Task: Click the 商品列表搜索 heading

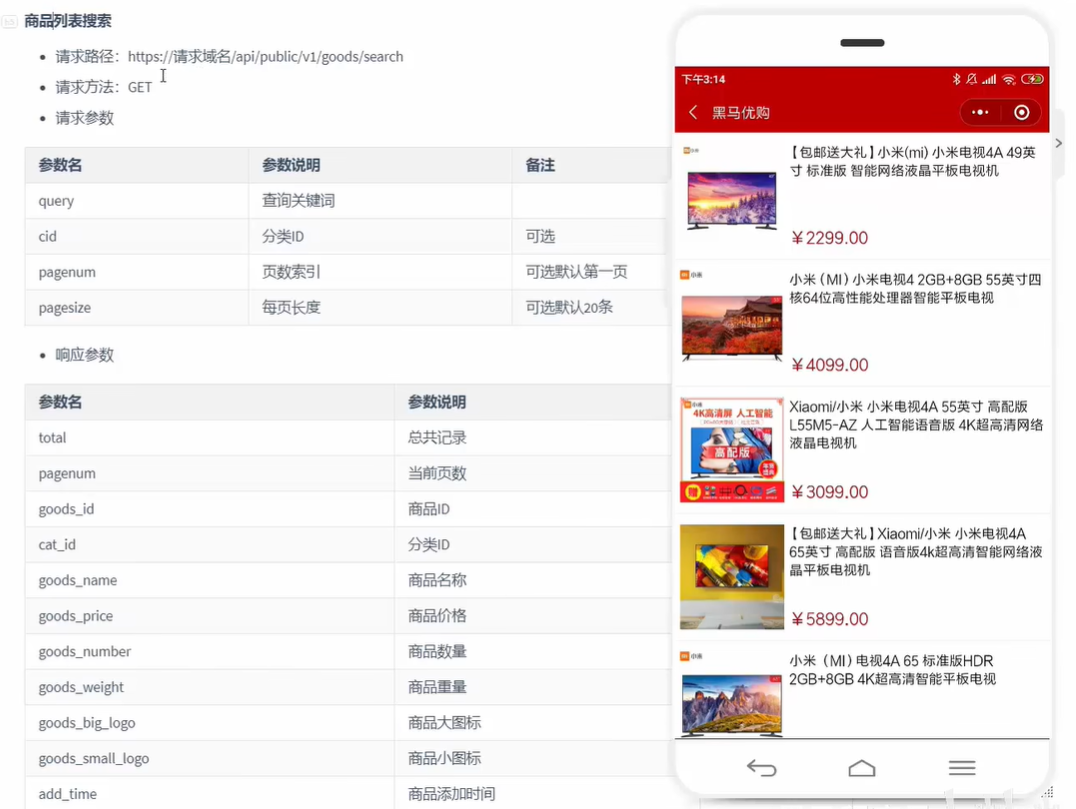Action: [x=68, y=21]
